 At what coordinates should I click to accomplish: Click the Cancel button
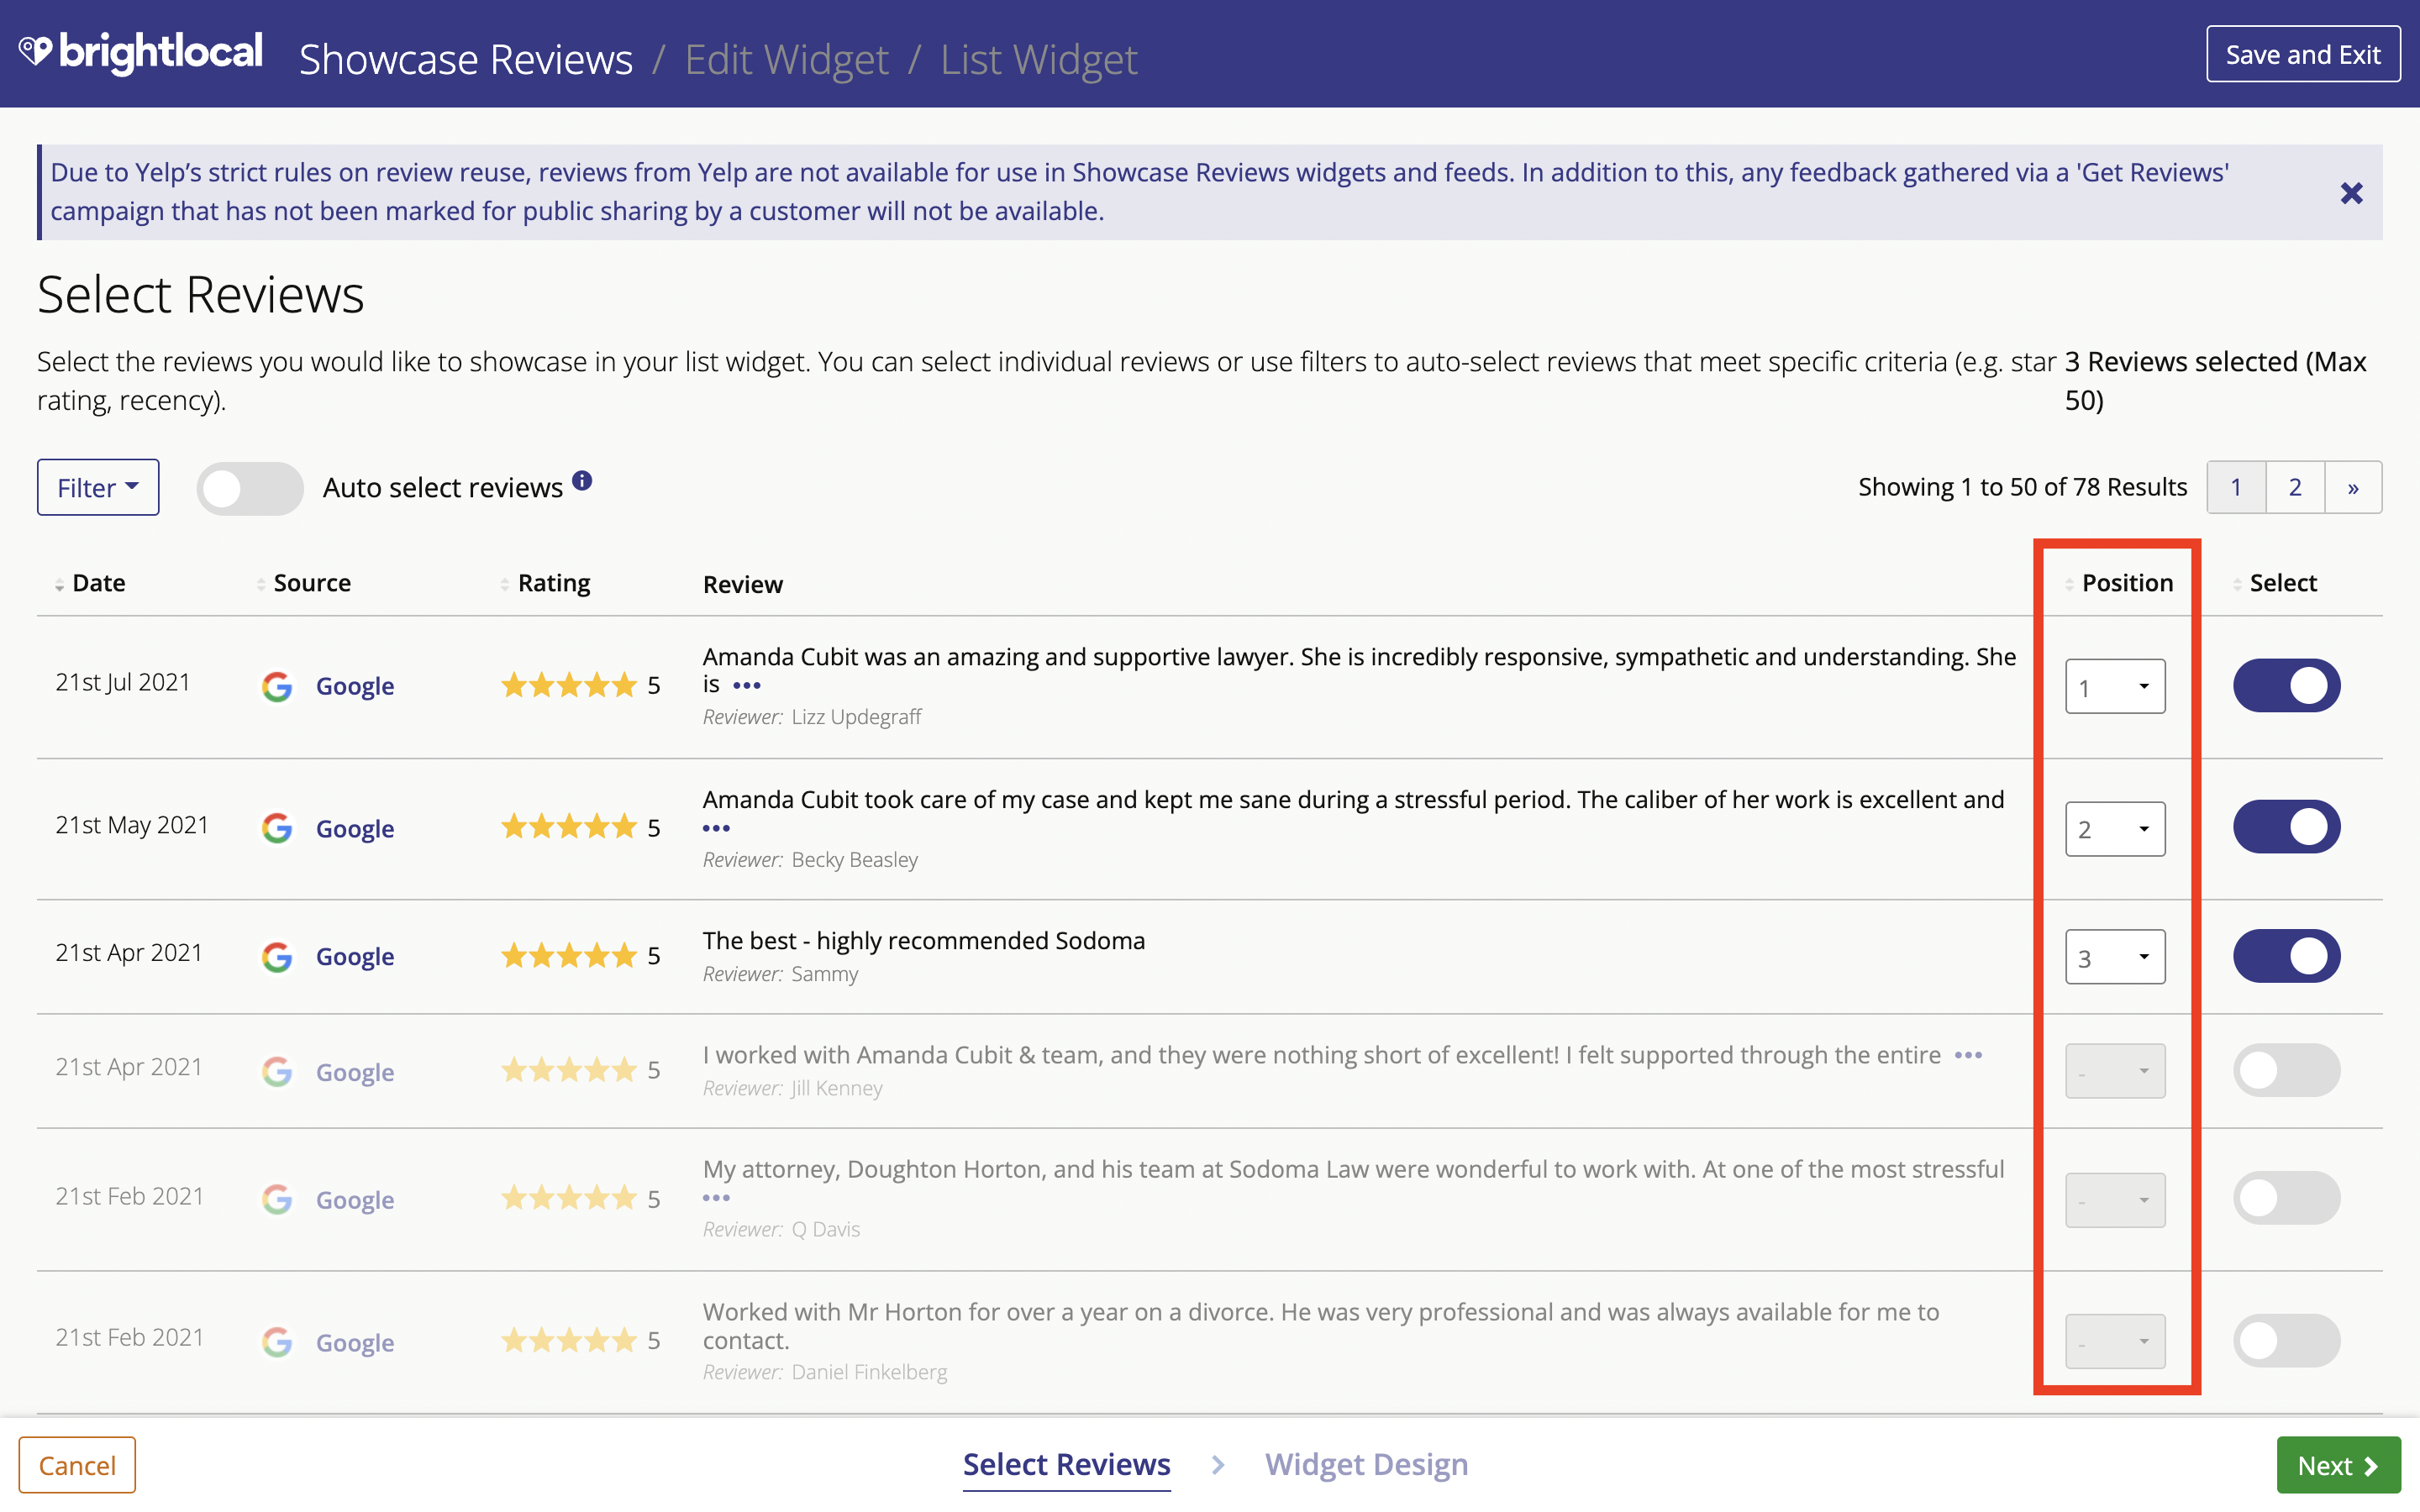pos(77,1466)
